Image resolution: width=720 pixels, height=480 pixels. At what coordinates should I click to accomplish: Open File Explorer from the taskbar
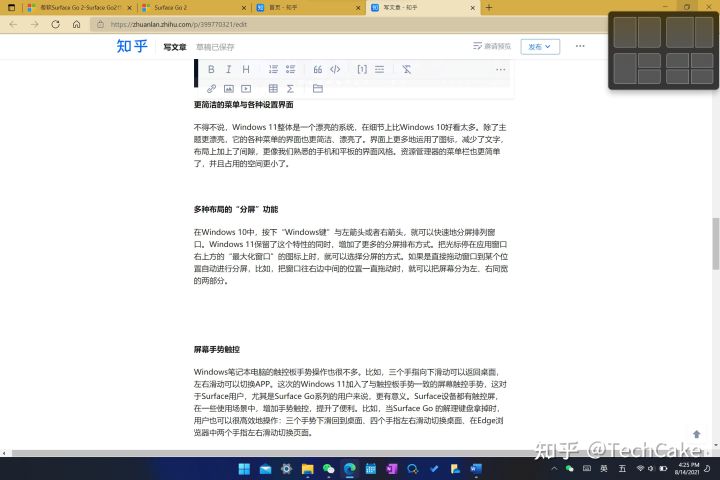click(308, 469)
